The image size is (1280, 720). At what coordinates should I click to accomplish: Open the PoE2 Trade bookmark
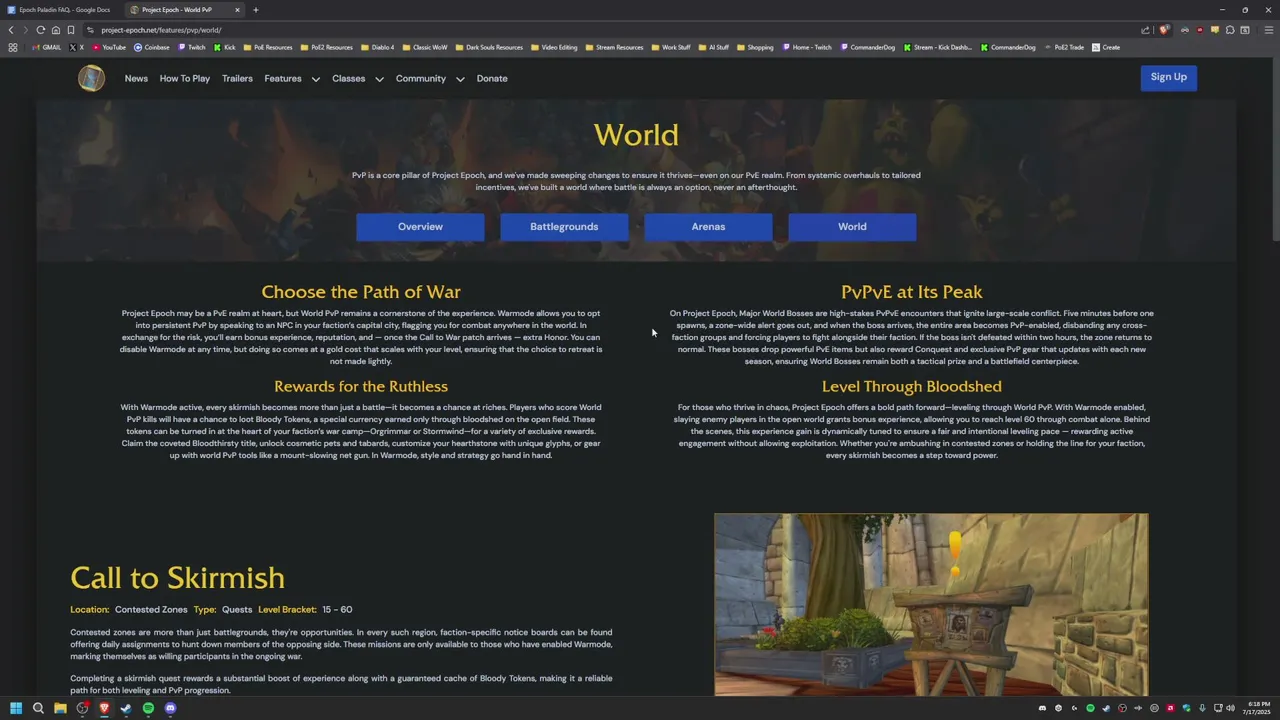tap(1063, 47)
